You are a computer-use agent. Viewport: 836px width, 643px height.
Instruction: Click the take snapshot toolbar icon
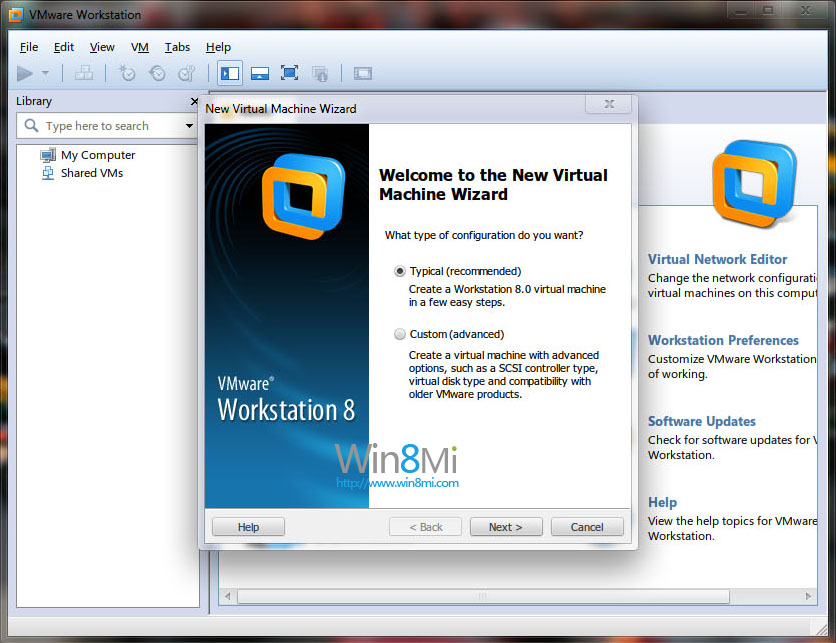(127, 73)
